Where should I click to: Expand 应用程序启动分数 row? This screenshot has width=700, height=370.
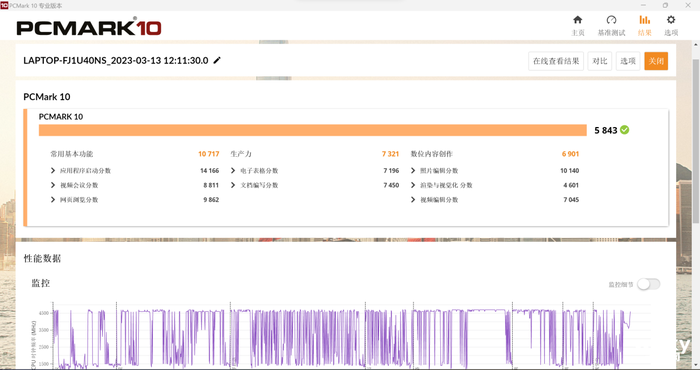53,170
